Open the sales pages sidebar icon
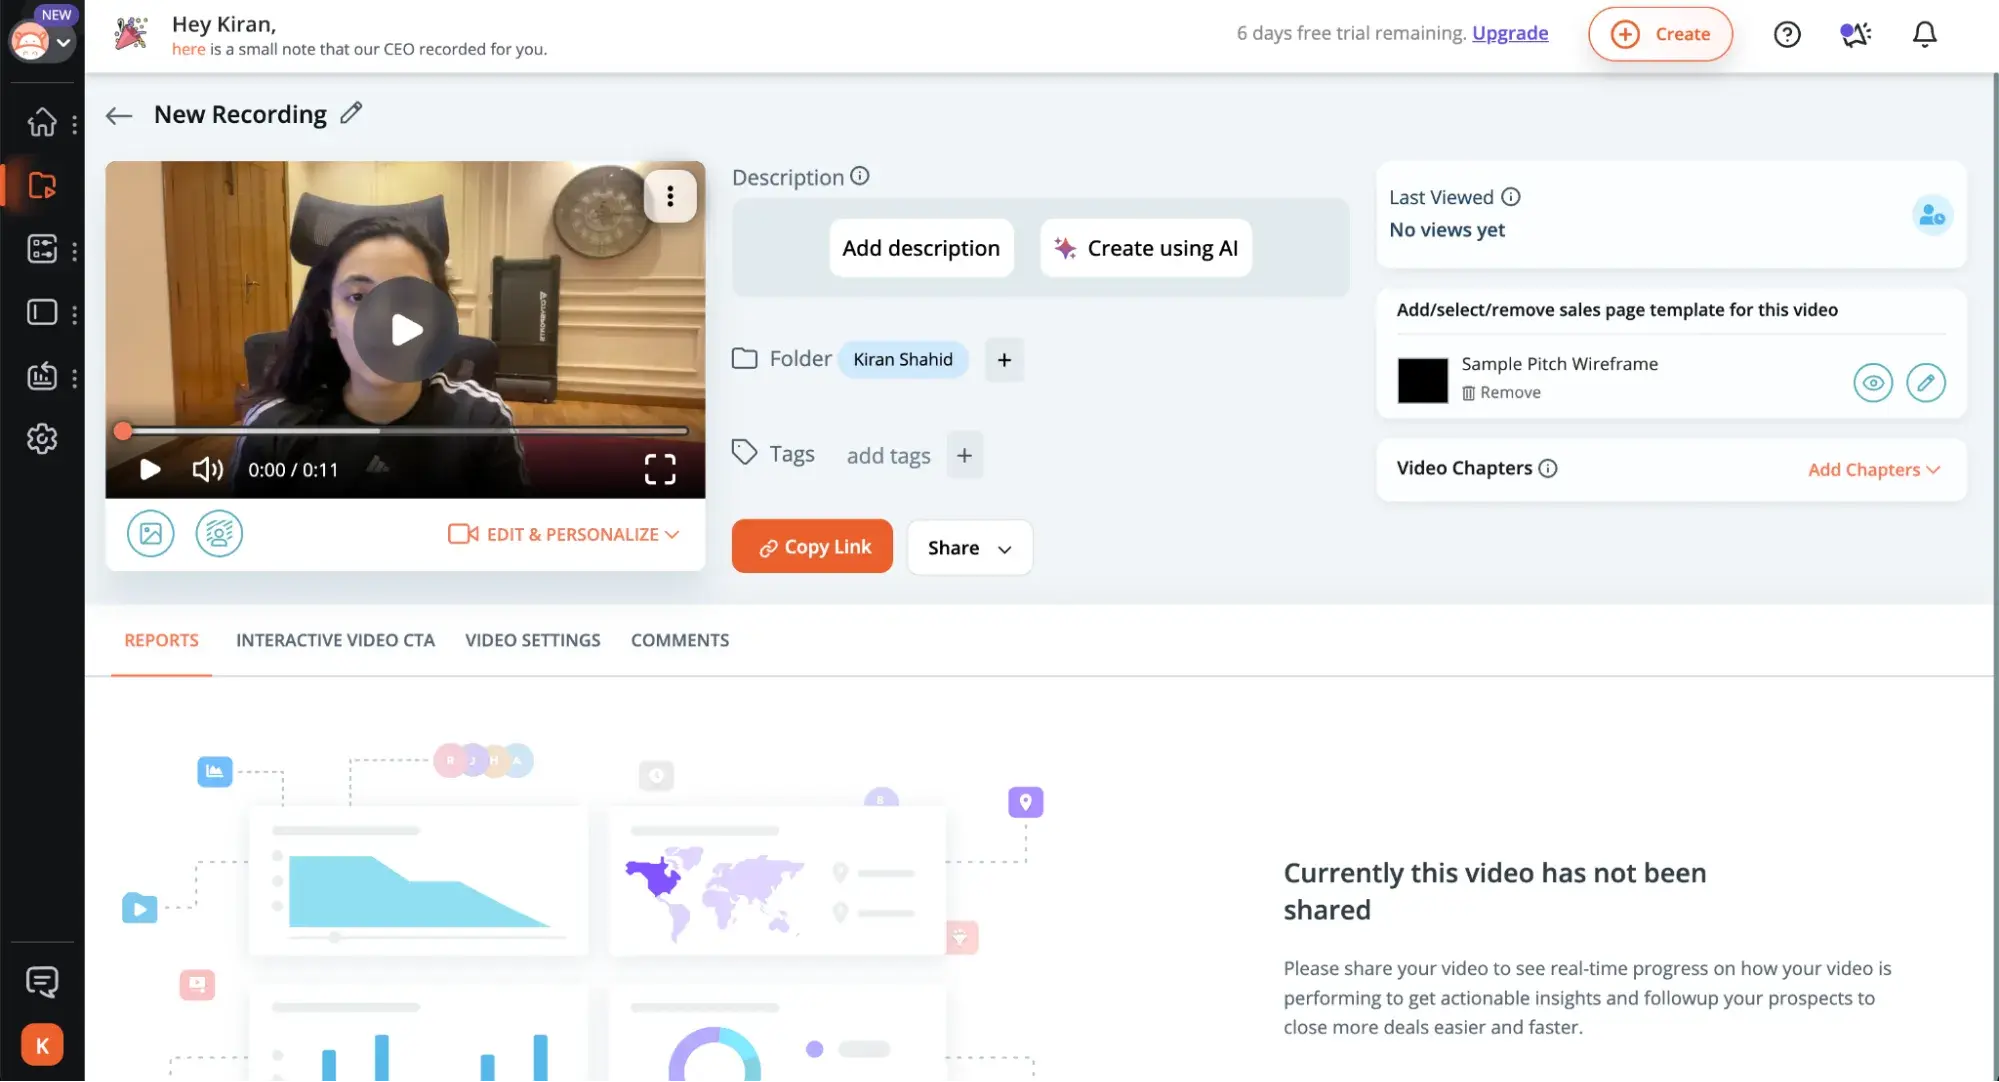Screen dimensions: 1999x1082 pos(42,313)
